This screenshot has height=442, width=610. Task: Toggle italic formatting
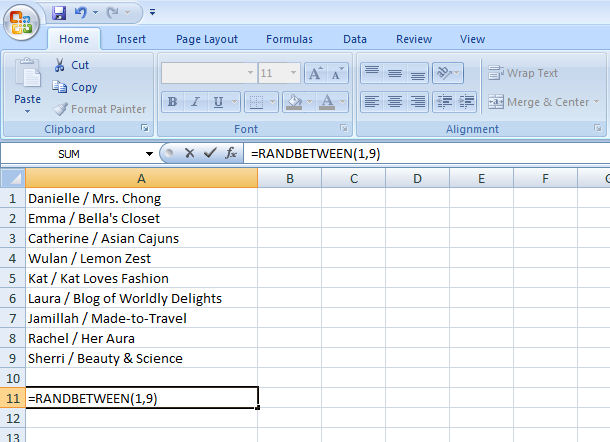(195, 102)
